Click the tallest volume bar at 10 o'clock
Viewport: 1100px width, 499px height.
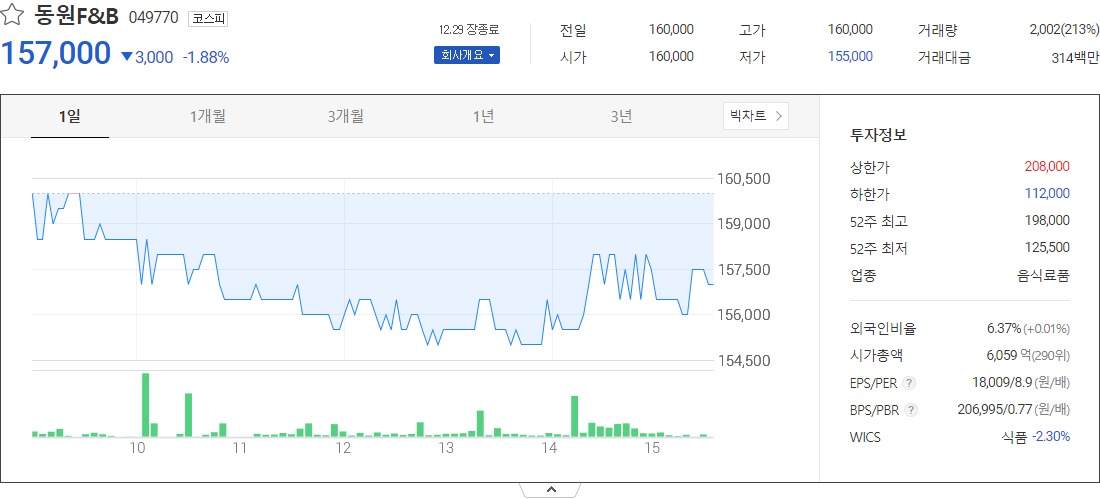tap(146, 405)
